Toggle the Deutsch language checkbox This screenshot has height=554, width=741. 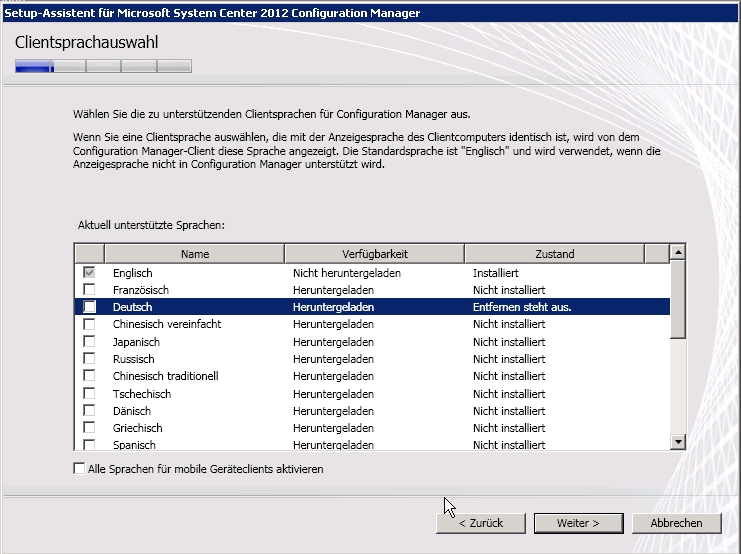pos(90,307)
